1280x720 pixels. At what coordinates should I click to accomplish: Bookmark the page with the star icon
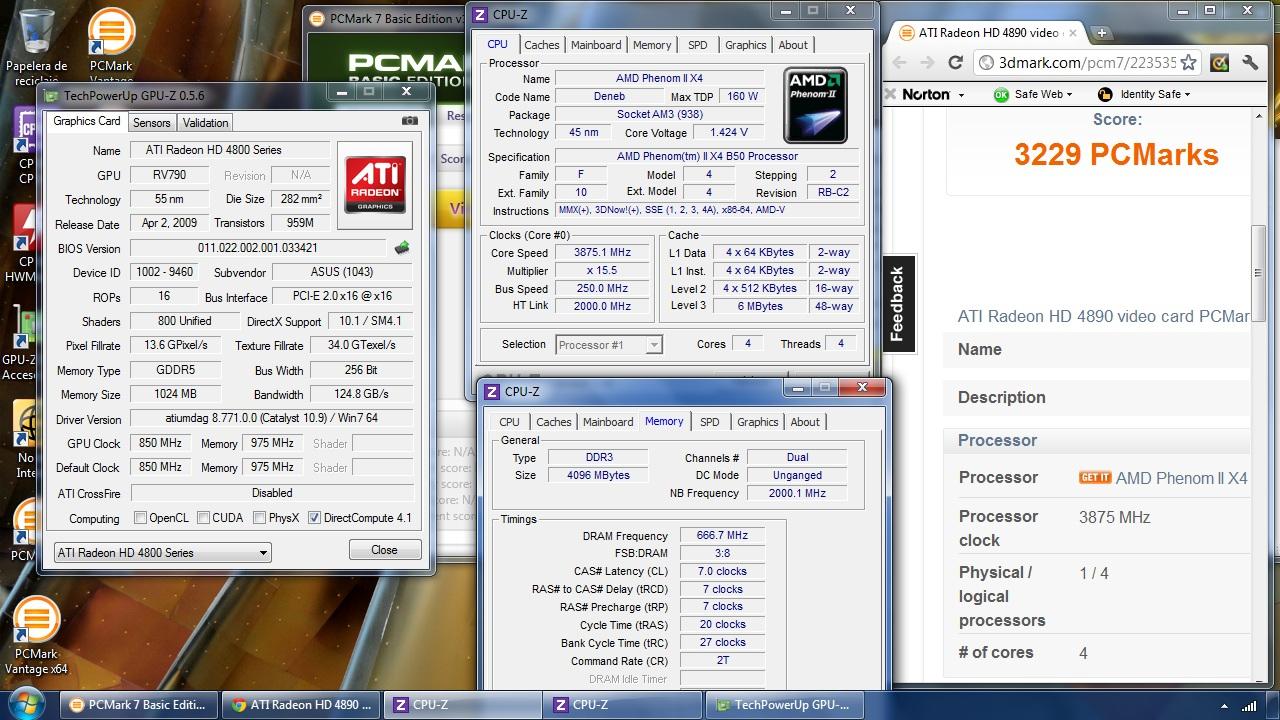[x=1188, y=62]
